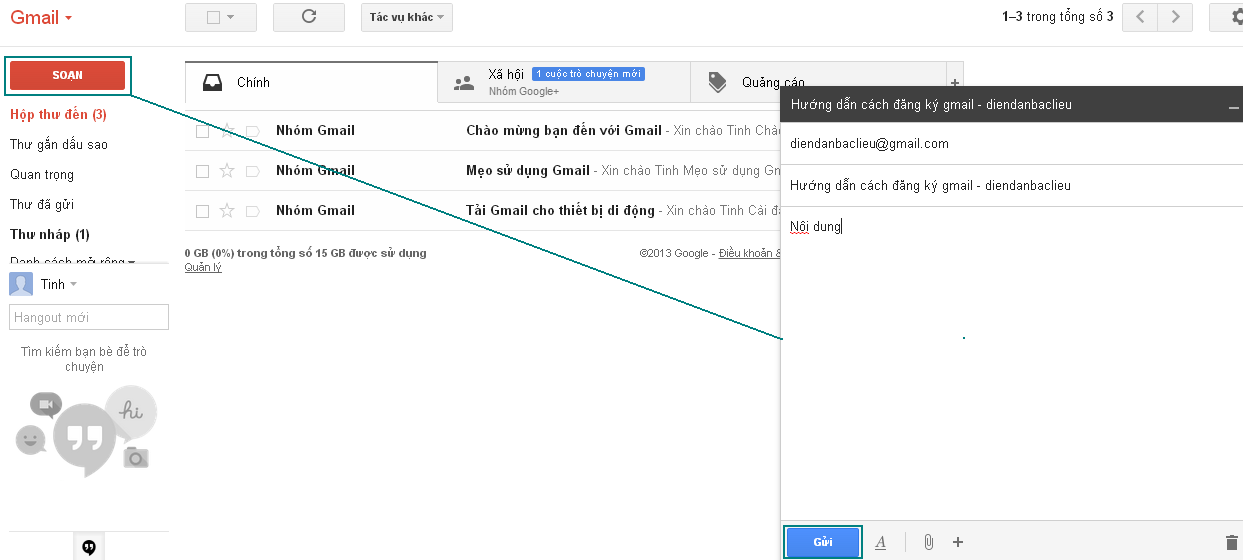
Task: Click the subject field in compose window
Action: pyautogui.click(x=1011, y=185)
